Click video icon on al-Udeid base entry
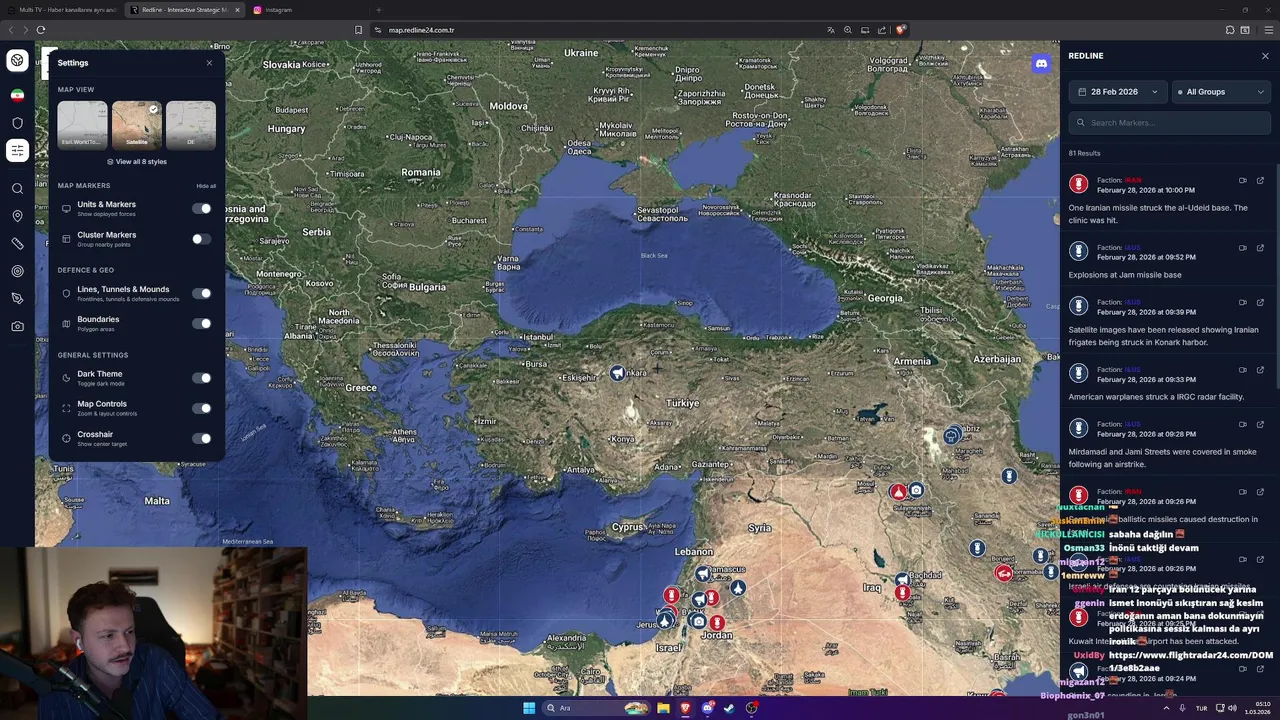 click(x=1243, y=181)
